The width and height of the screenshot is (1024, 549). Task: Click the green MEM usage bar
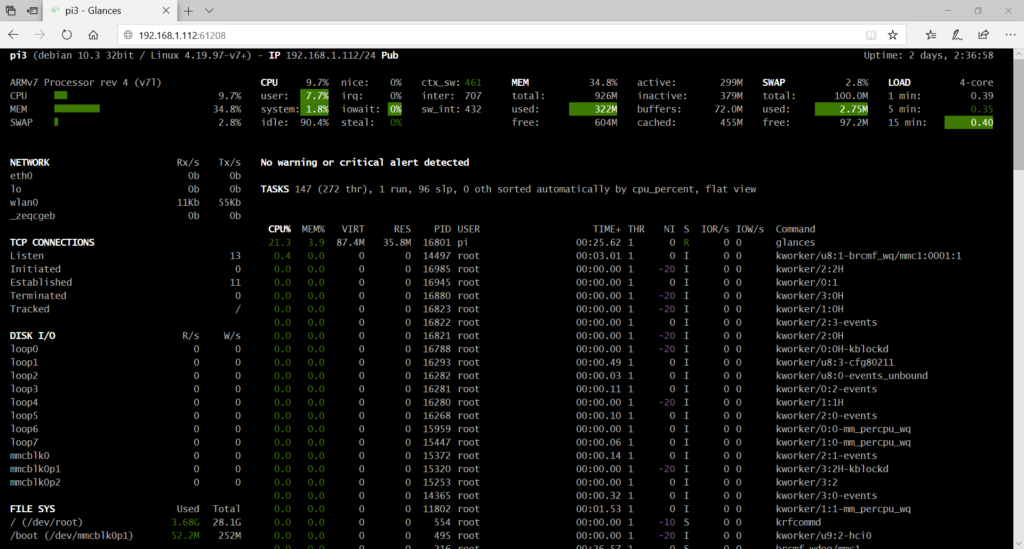click(76, 109)
